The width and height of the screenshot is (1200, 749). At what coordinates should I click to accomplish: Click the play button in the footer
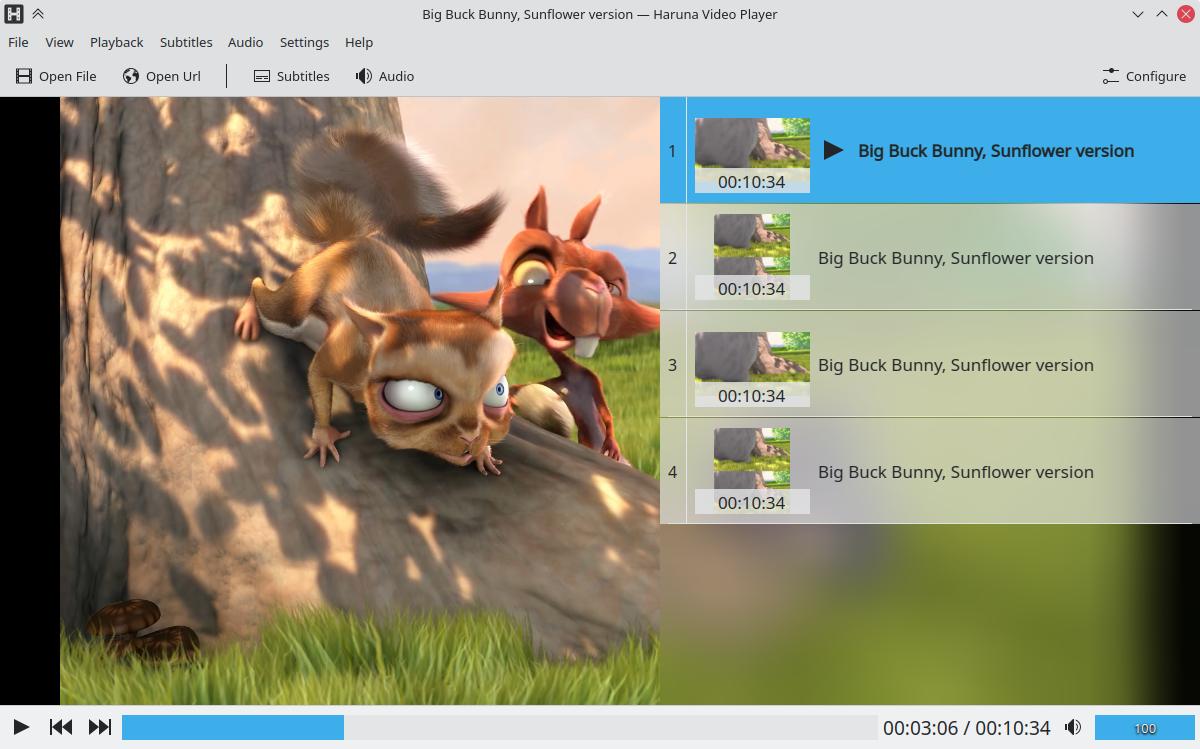(21, 727)
